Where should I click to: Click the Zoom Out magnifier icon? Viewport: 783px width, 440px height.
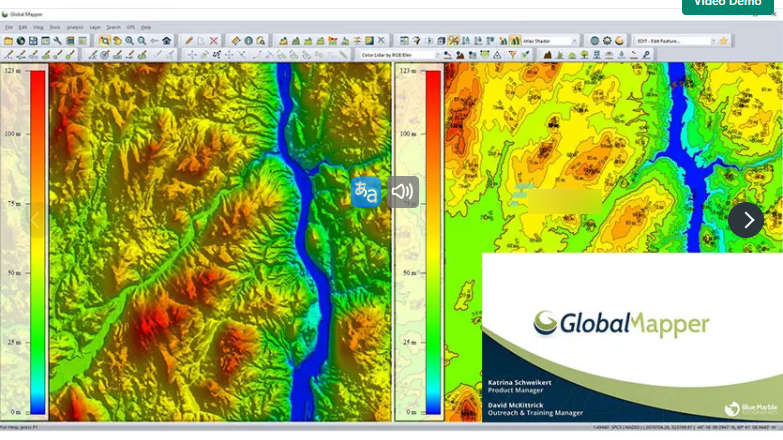142,41
